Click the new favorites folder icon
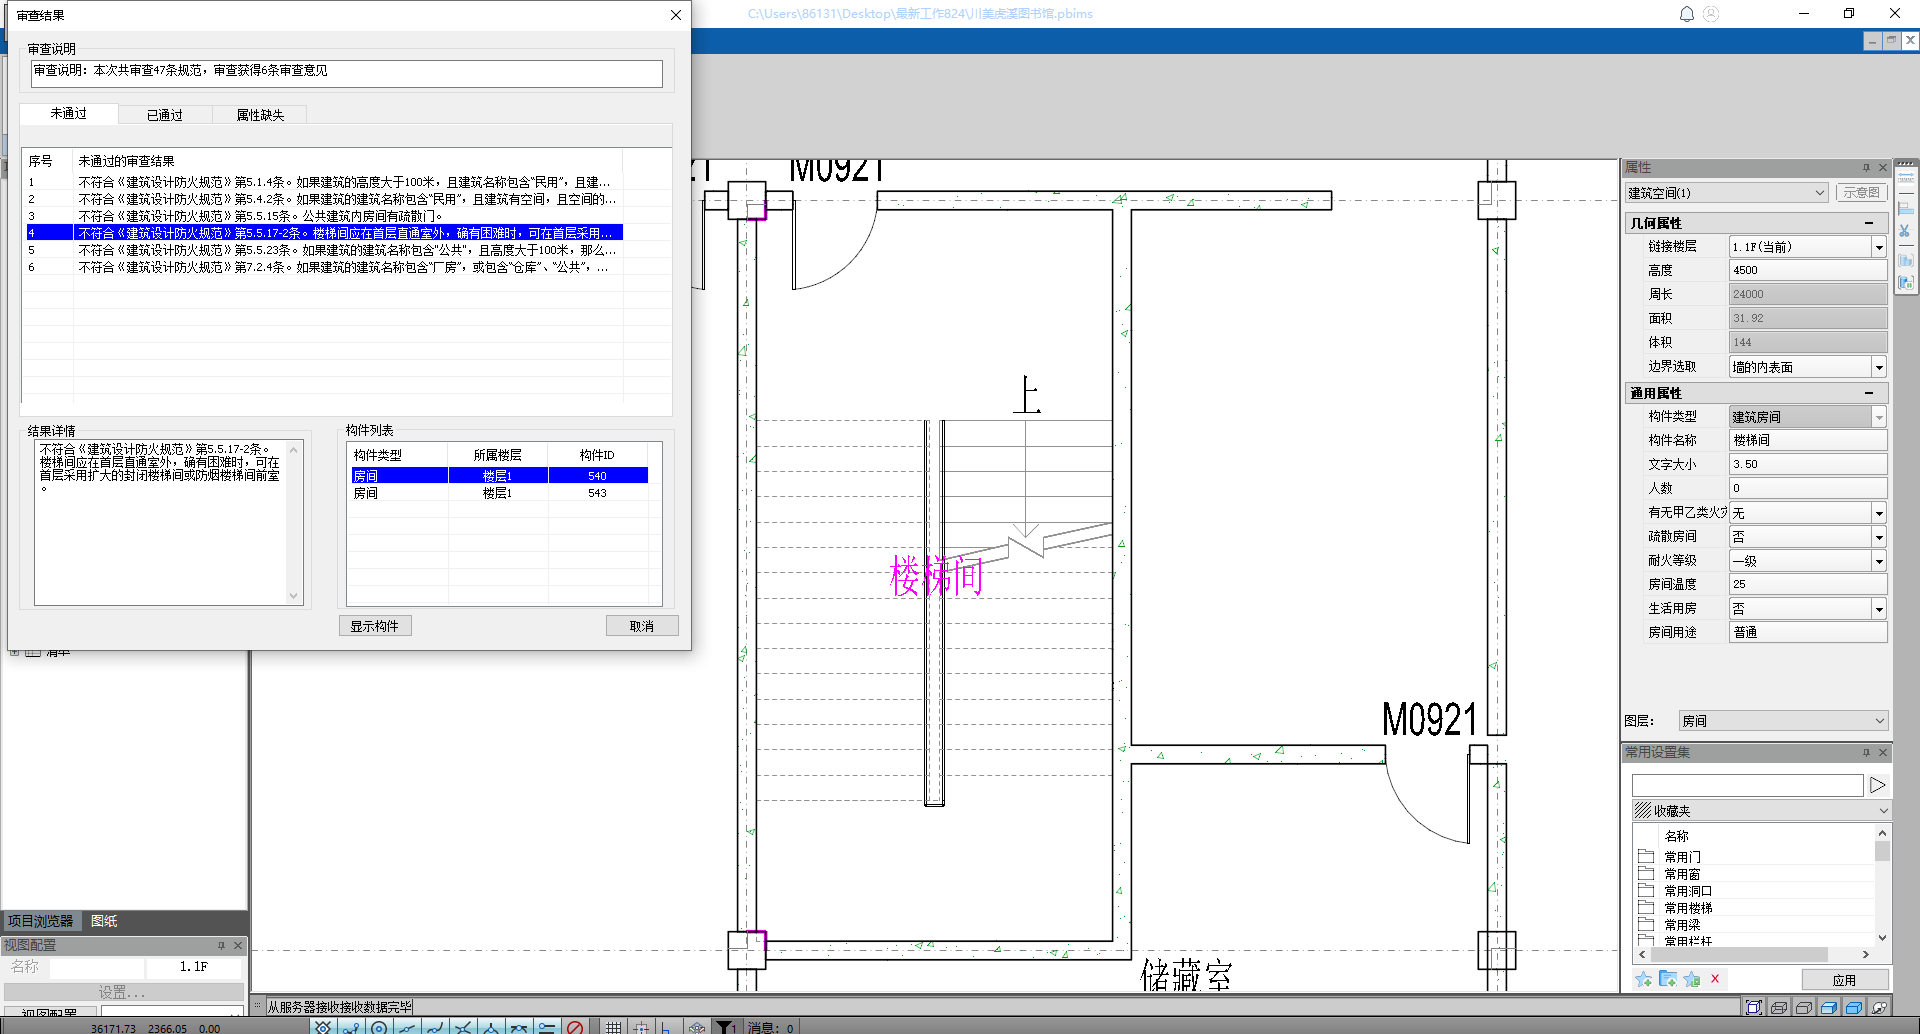Image resolution: width=1920 pixels, height=1034 pixels. (x=1667, y=980)
